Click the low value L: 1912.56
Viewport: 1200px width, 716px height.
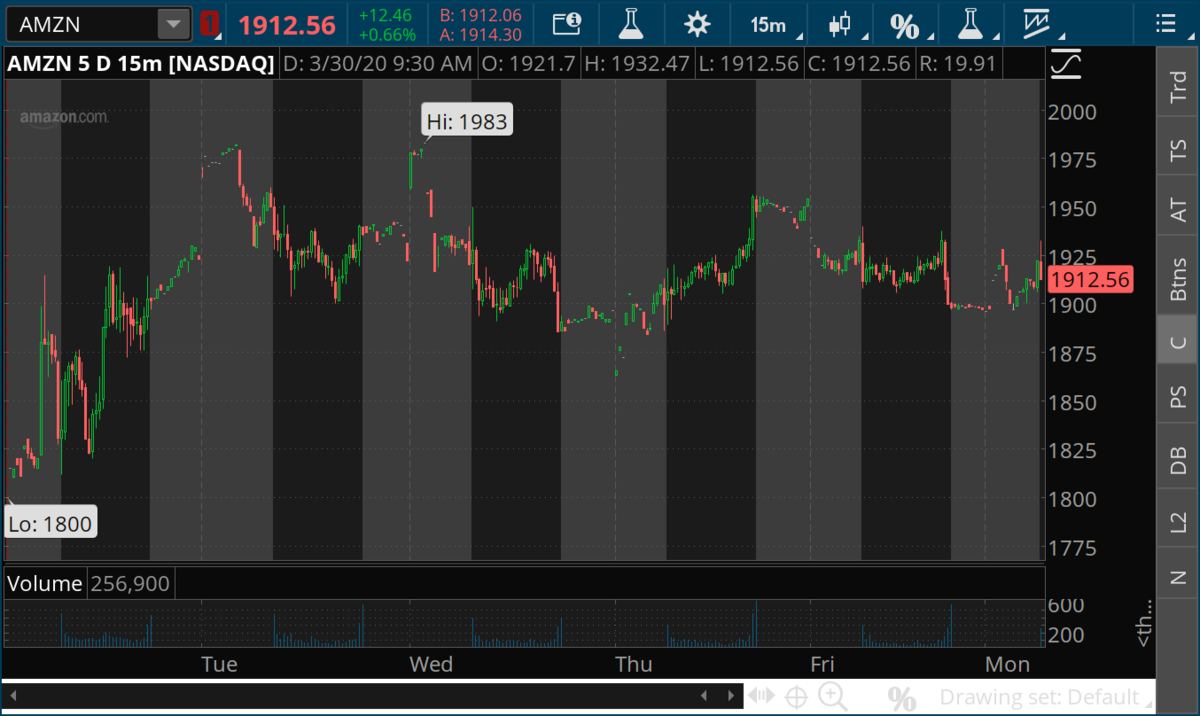751,64
